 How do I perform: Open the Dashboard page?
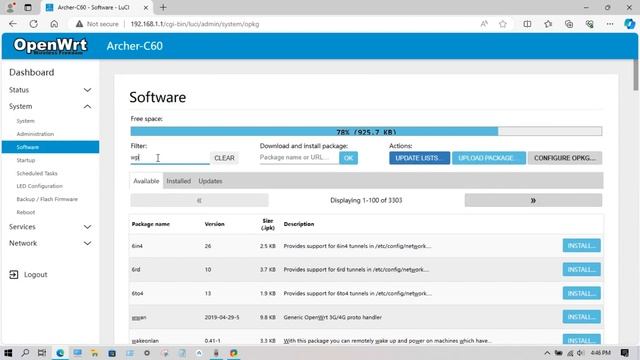(31, 72)
